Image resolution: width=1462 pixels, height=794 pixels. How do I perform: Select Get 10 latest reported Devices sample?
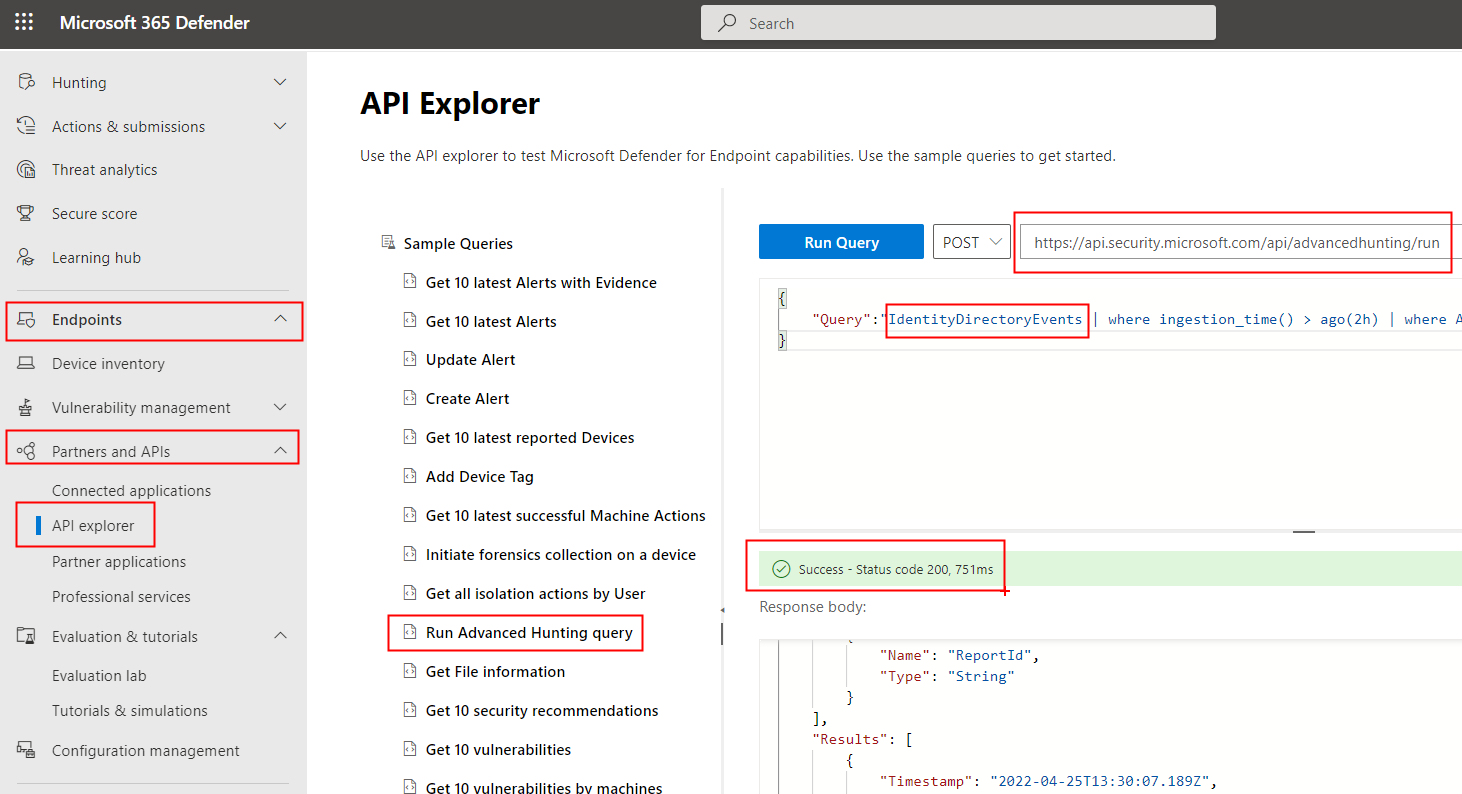tap(530, 437)
